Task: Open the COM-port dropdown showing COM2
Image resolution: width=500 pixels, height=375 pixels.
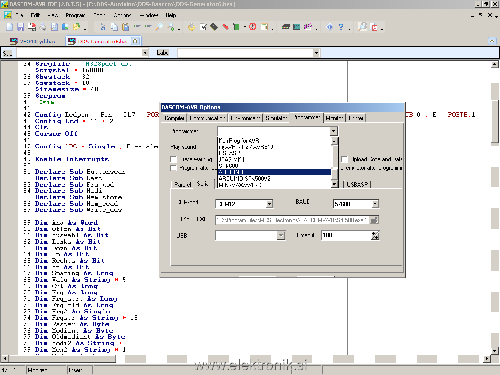Action: (269, 204)
